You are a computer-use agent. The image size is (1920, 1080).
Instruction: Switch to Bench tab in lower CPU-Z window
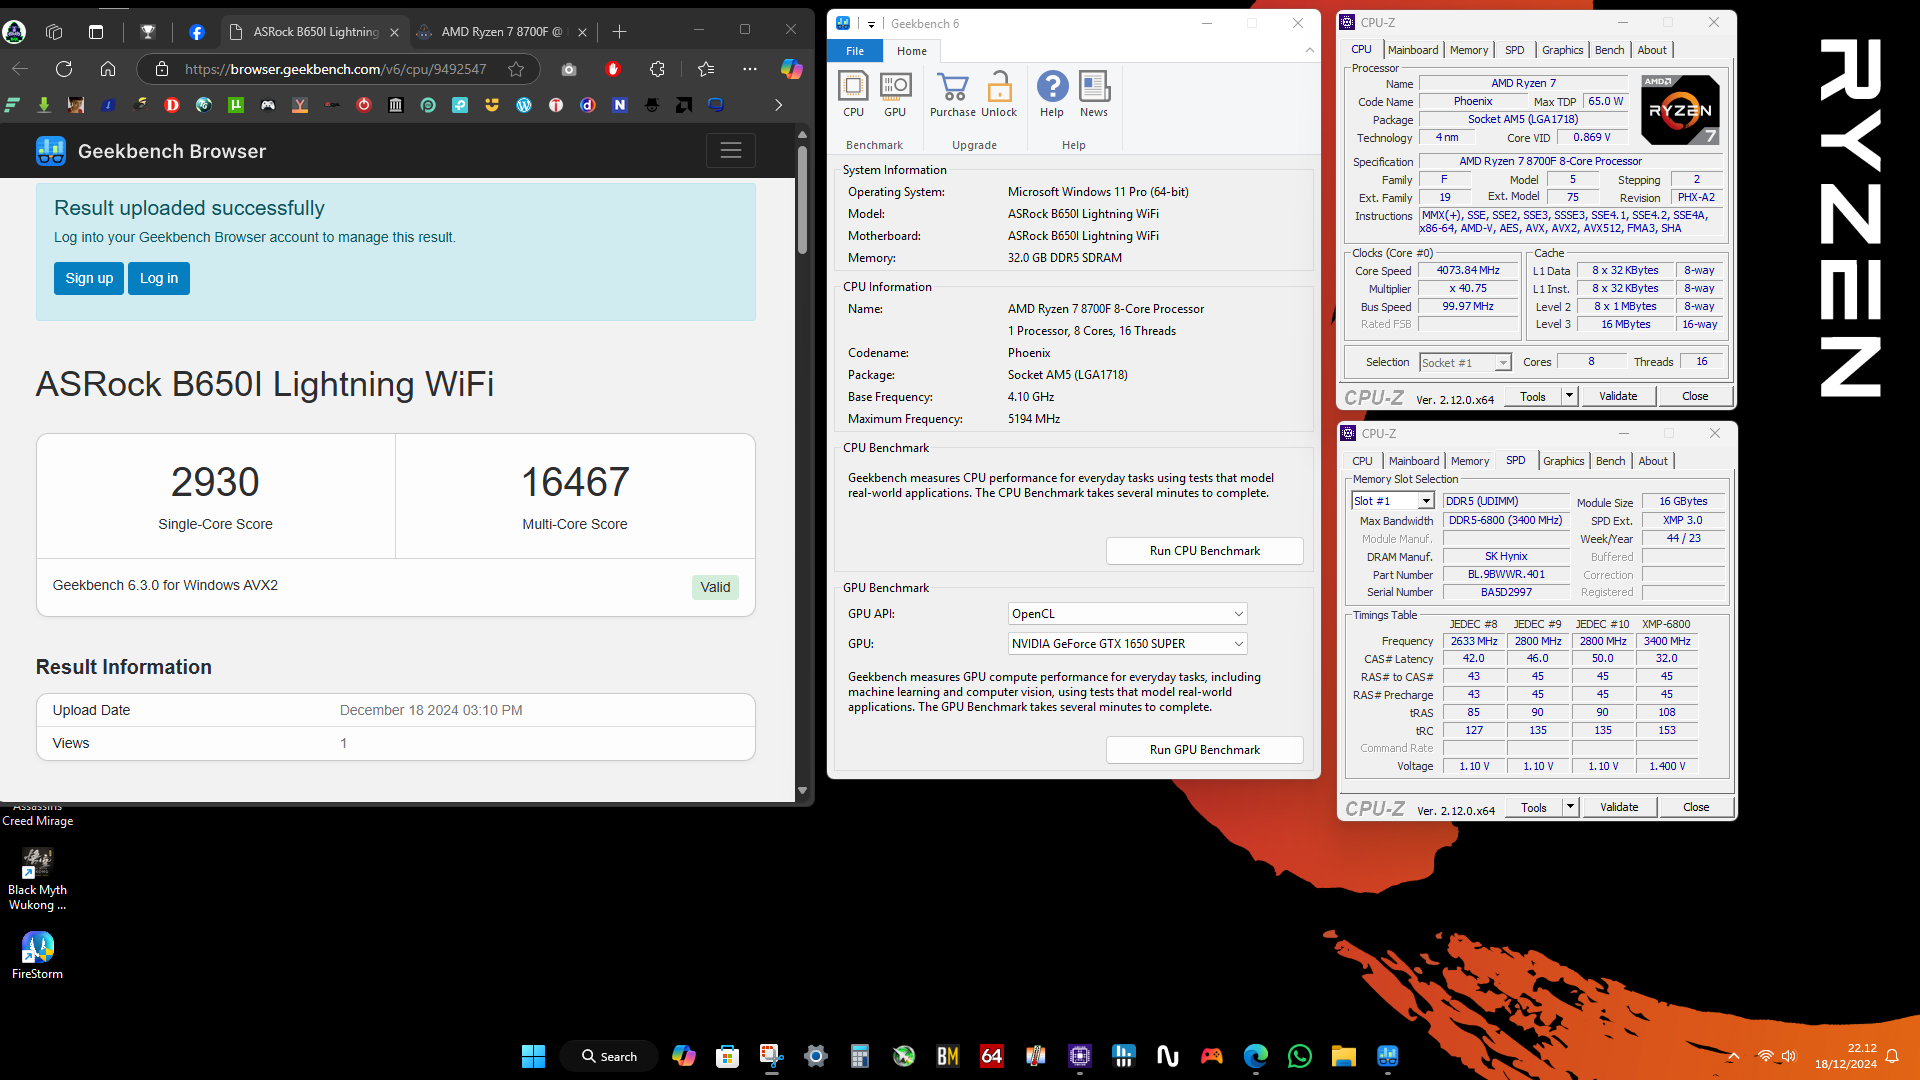point(1610,461)
